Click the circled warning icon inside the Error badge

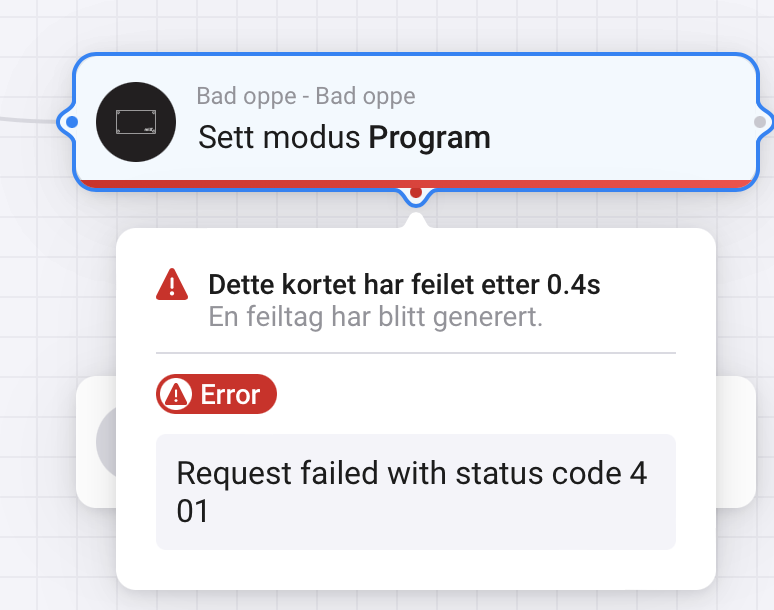176,394
